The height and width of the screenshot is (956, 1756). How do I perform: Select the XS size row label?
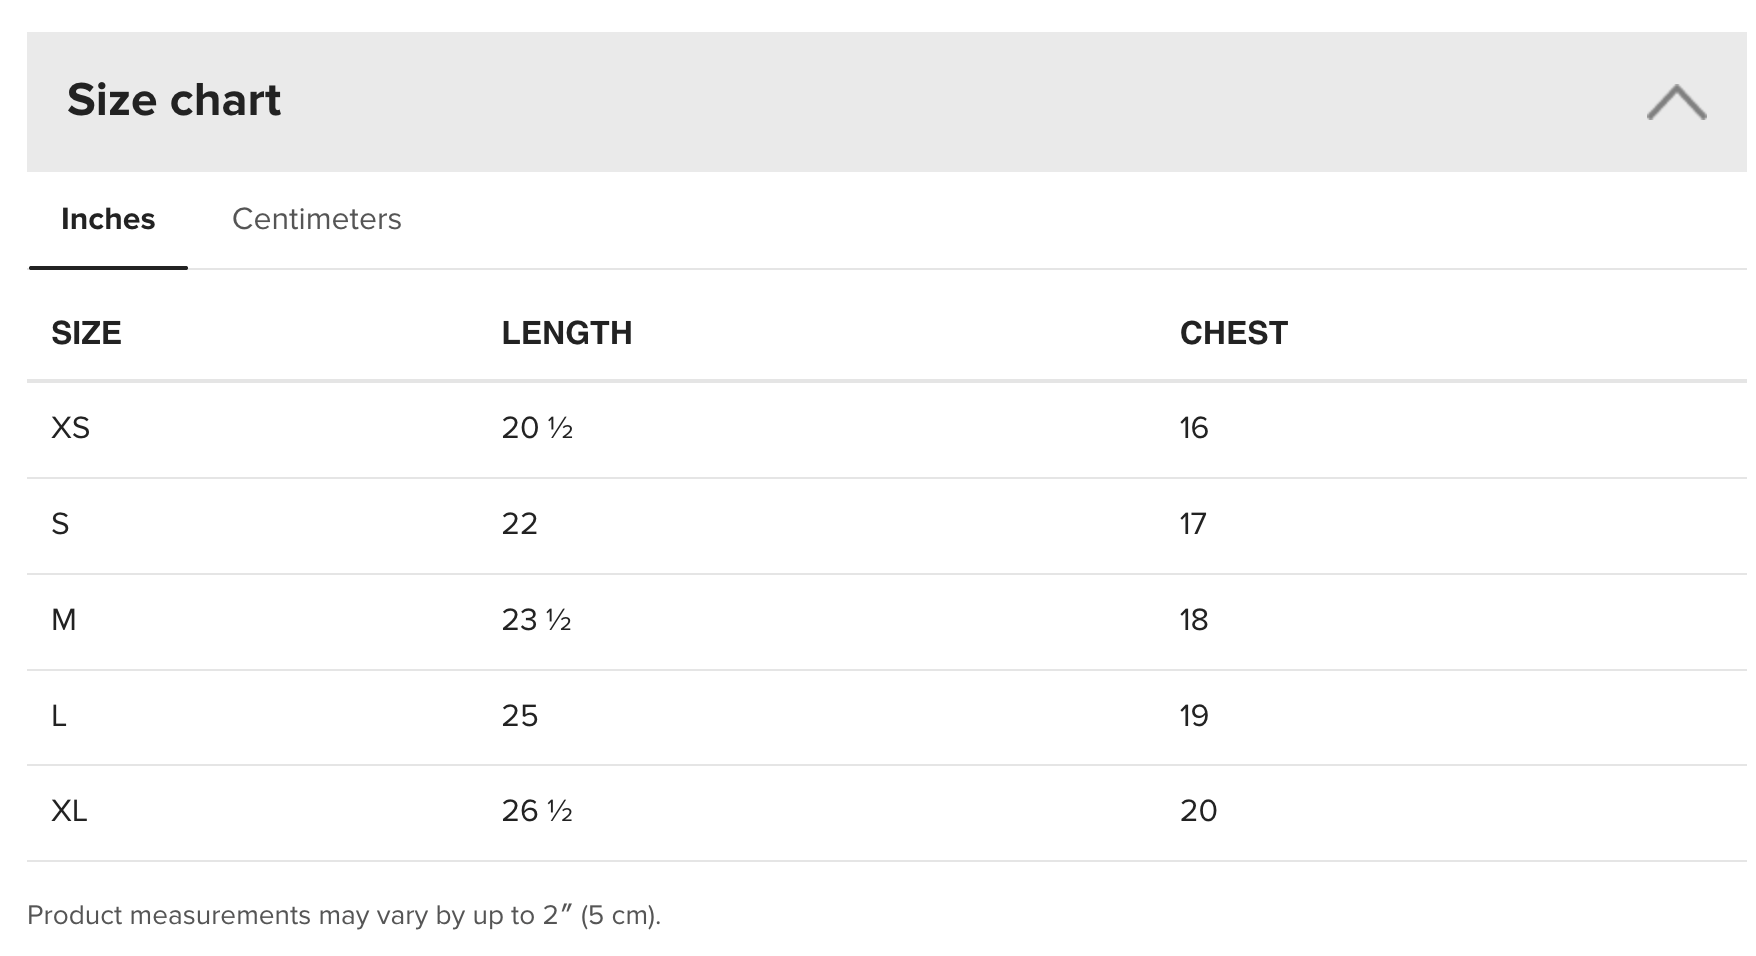coord(70,428)
